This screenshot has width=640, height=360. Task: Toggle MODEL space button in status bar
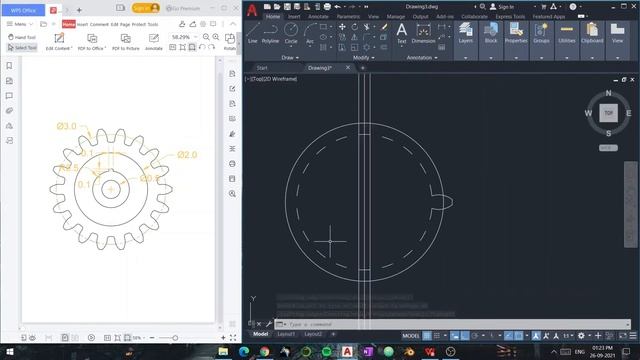411,336
